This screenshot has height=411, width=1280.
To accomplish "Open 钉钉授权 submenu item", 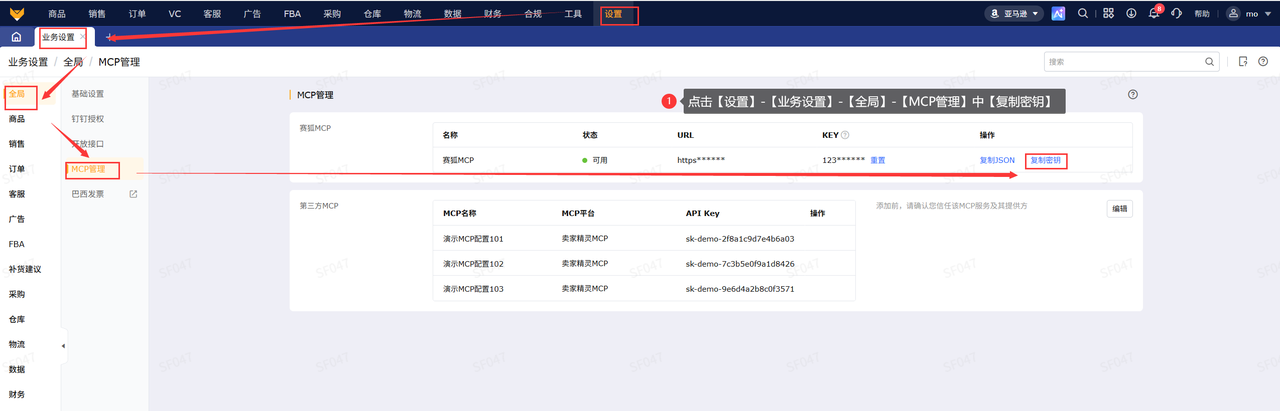I will (x=88, y=119).
